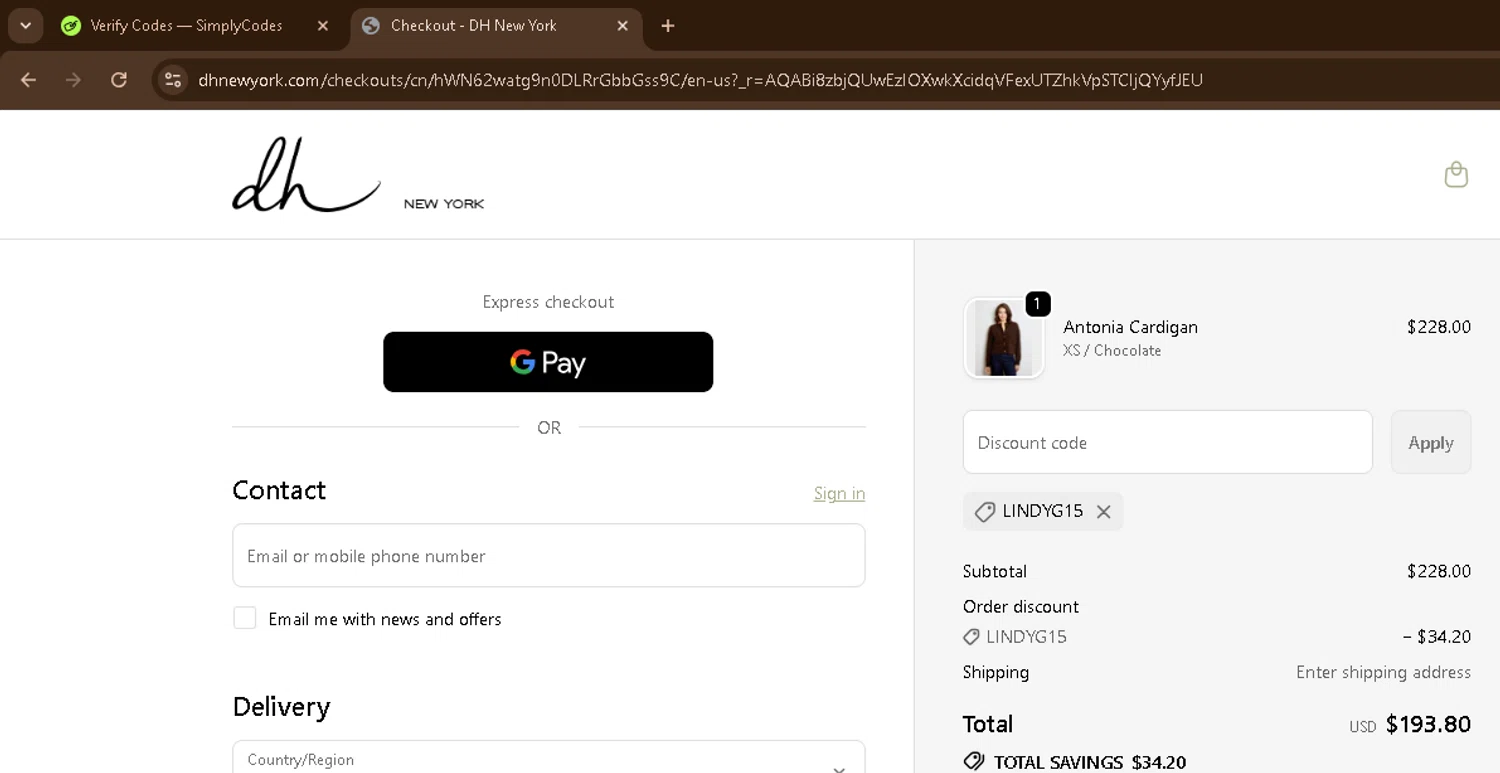This screenshot has height=773, width=1500.
Task: Click the Total $193.80 amount
Action: click(1428, 725)
